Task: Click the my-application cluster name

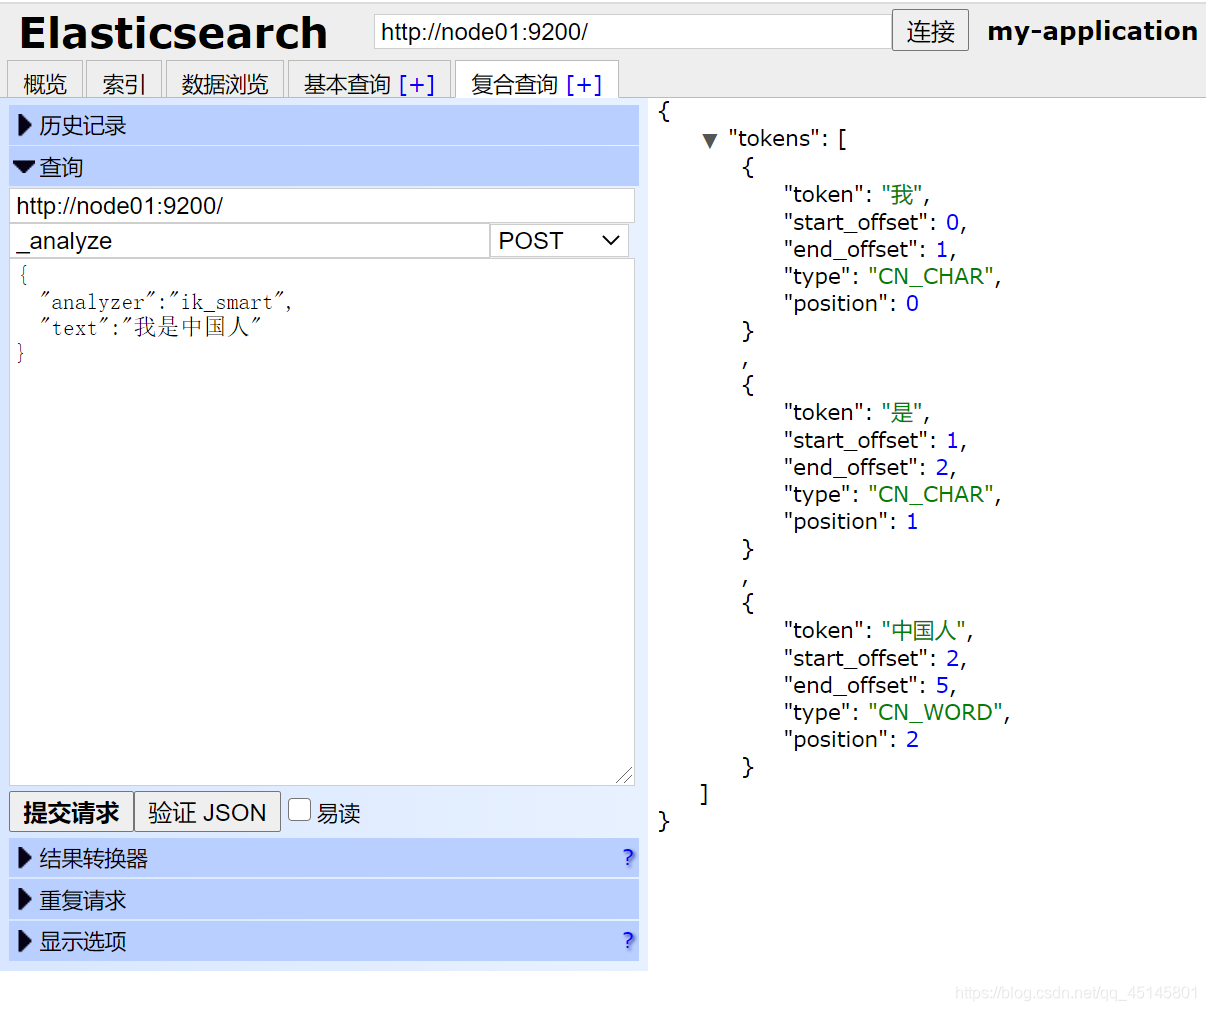Action: 1092,31
